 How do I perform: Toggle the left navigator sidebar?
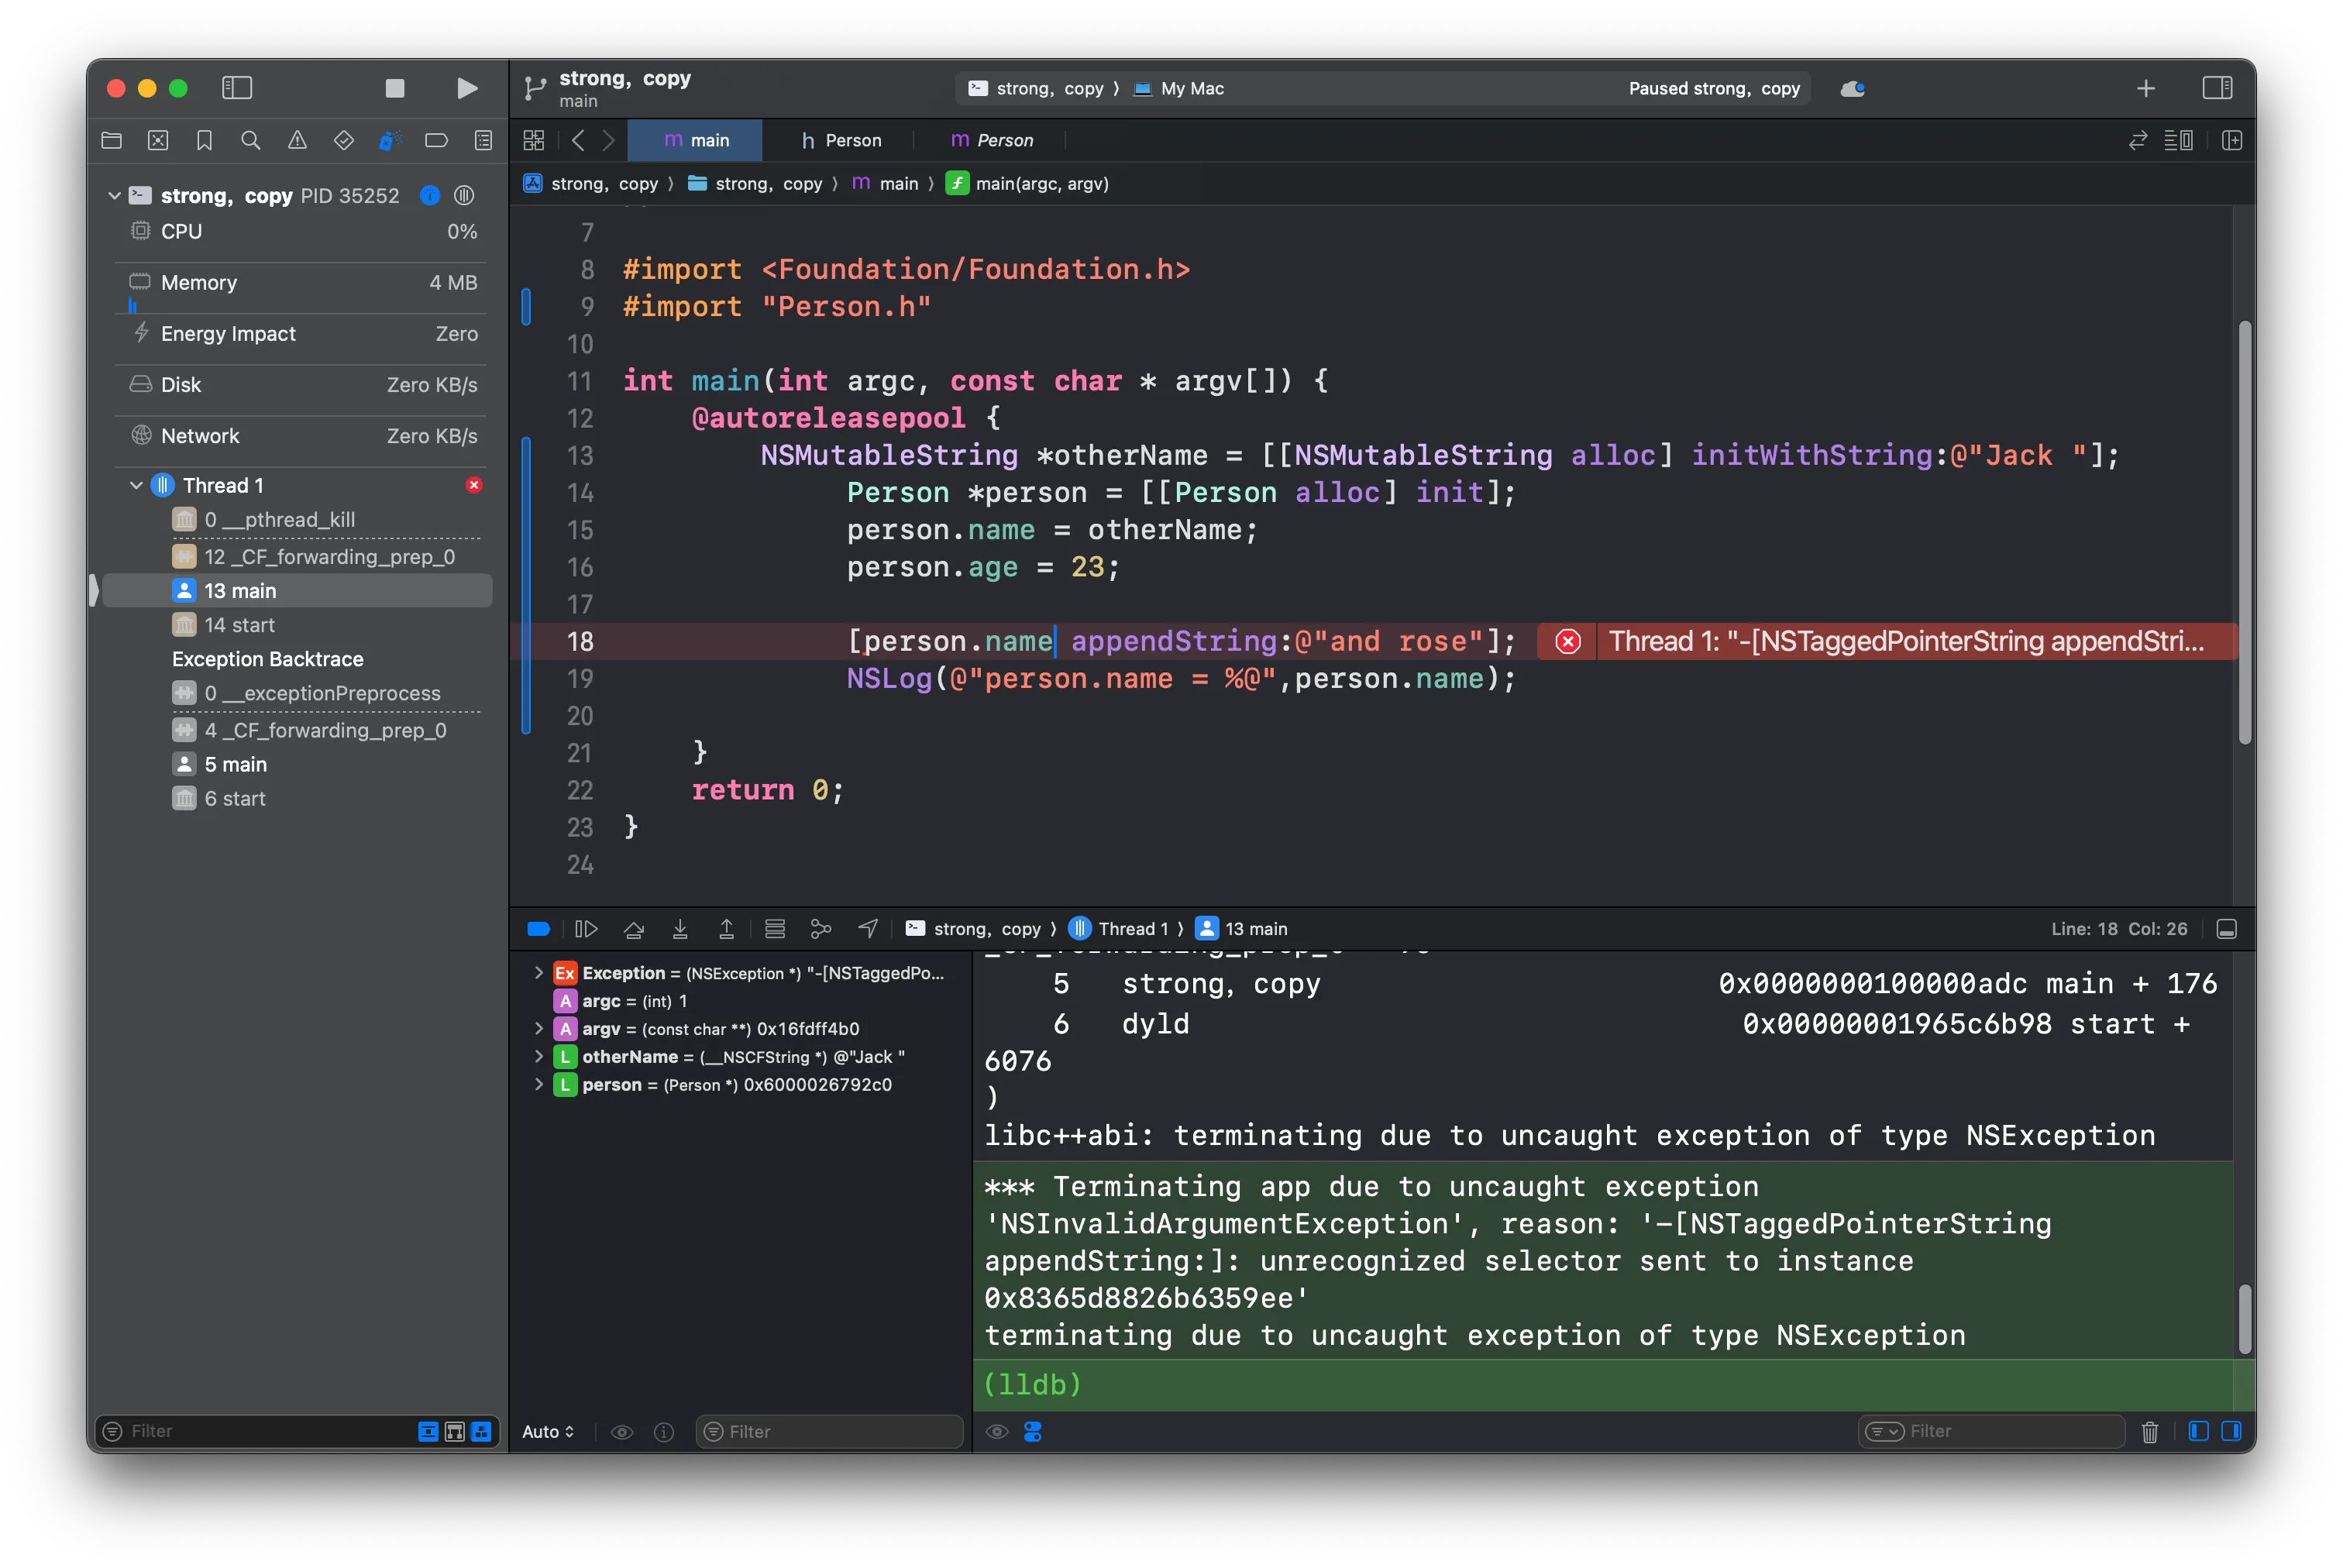pos(237,88)
